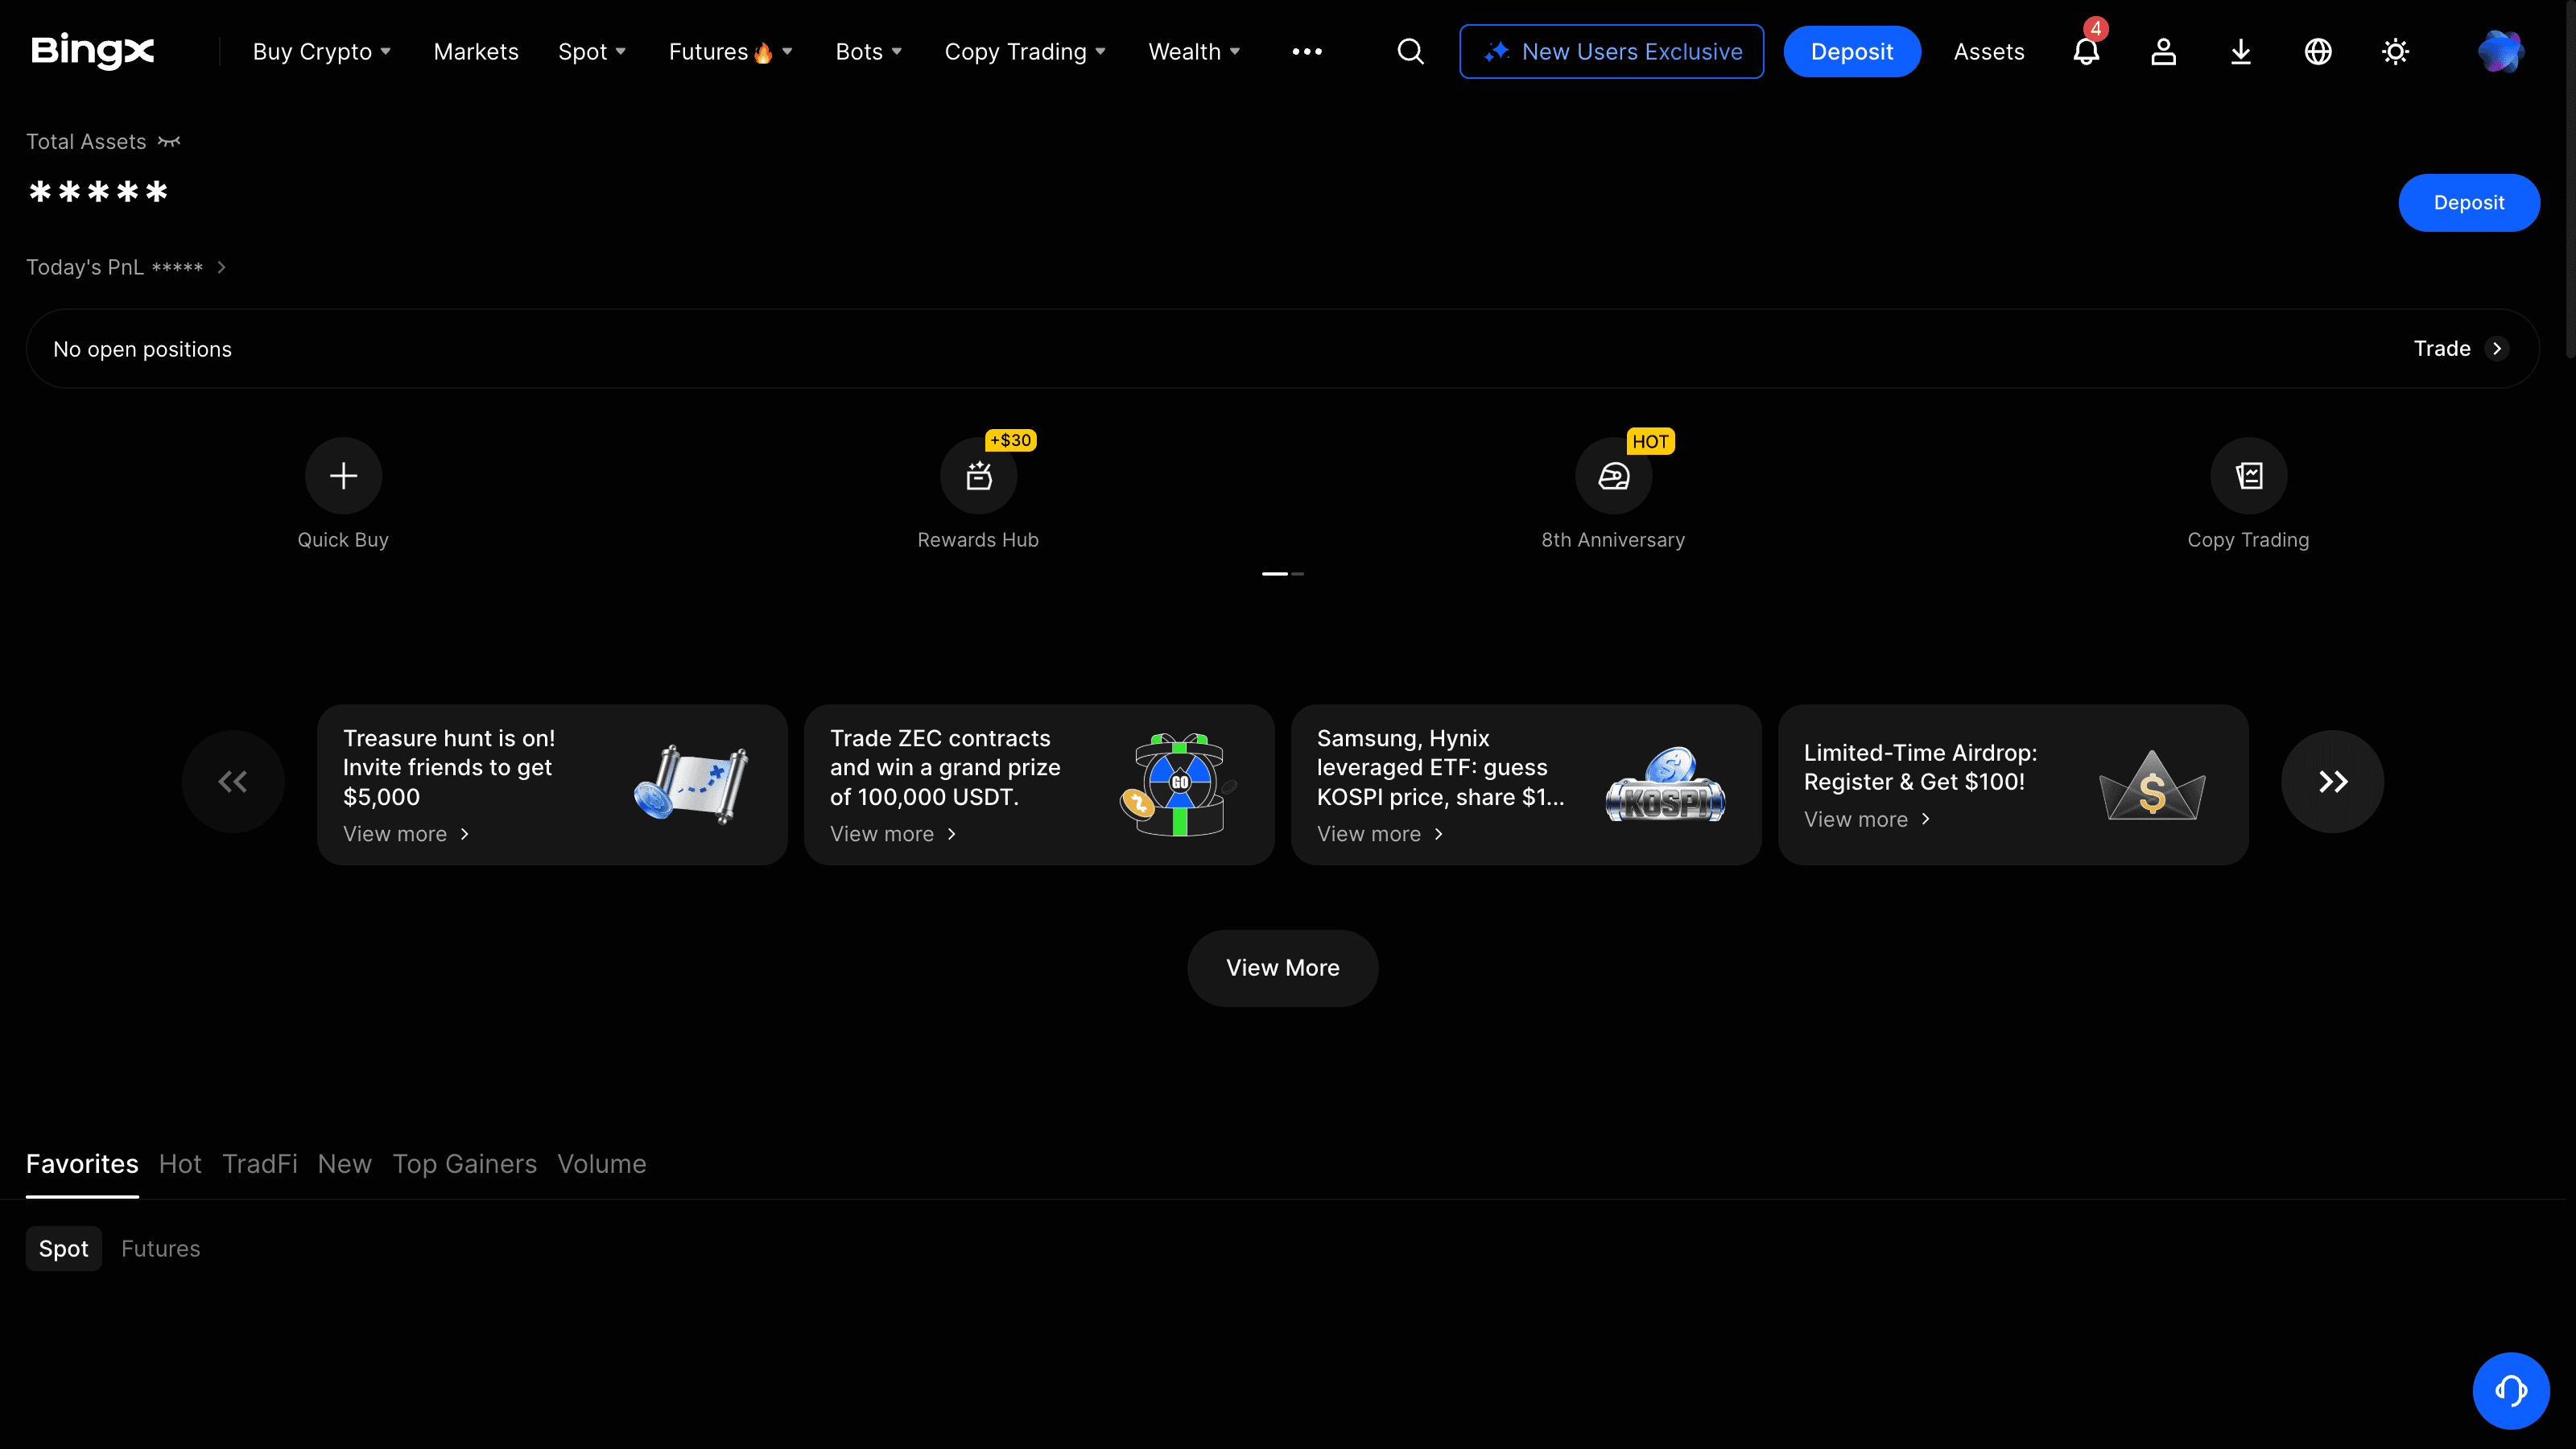The image size is (2576, 1449).
Task: Switch to TradFi tab
Action: (x=260, y=1164)
